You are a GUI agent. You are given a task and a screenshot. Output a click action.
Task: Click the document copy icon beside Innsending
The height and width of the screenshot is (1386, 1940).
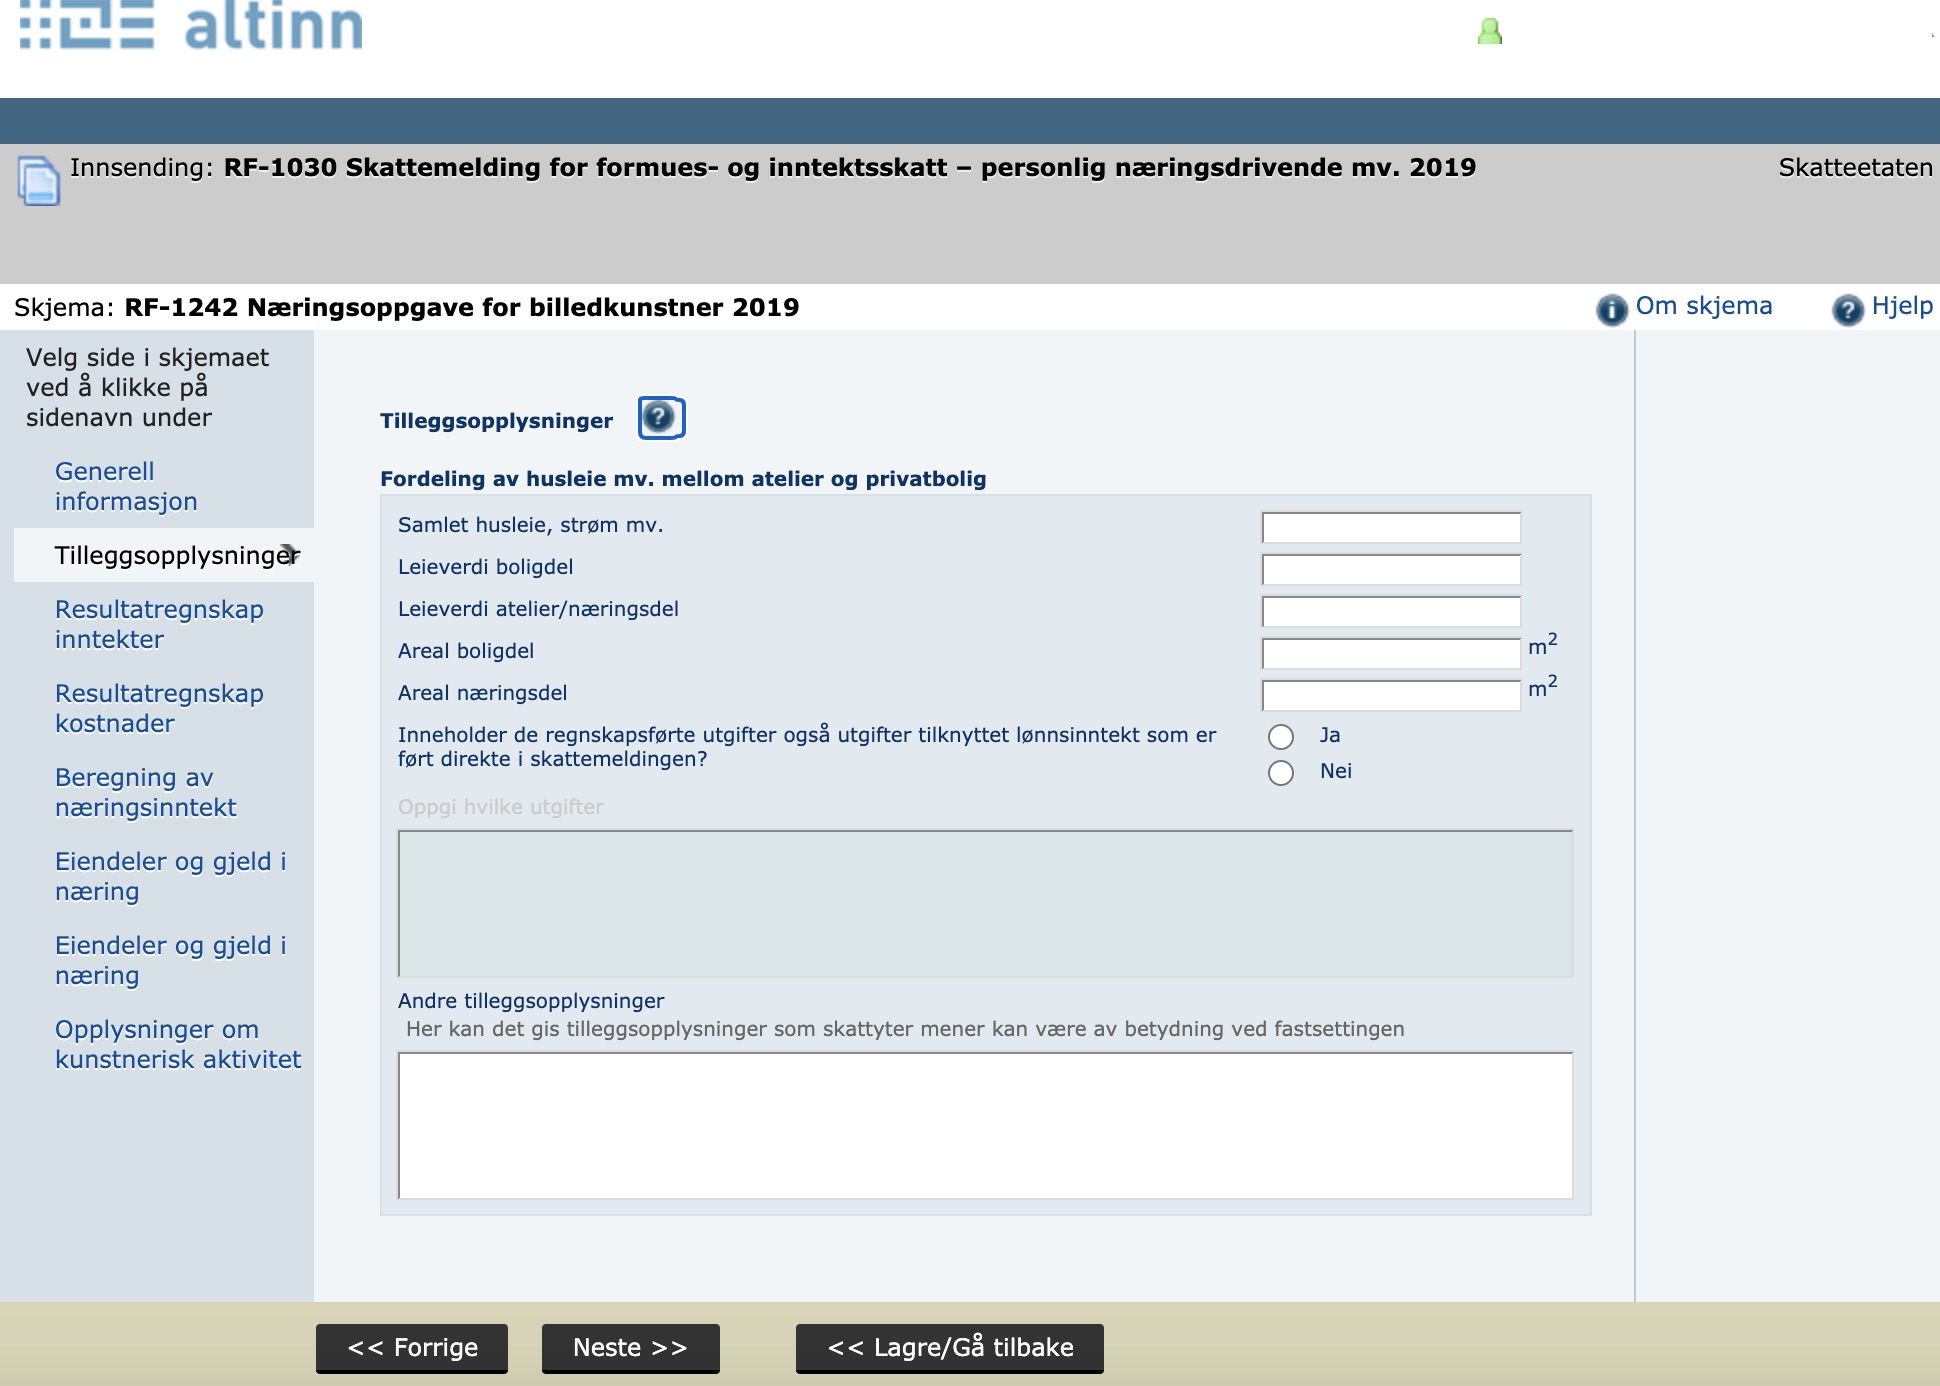[39, 181]
